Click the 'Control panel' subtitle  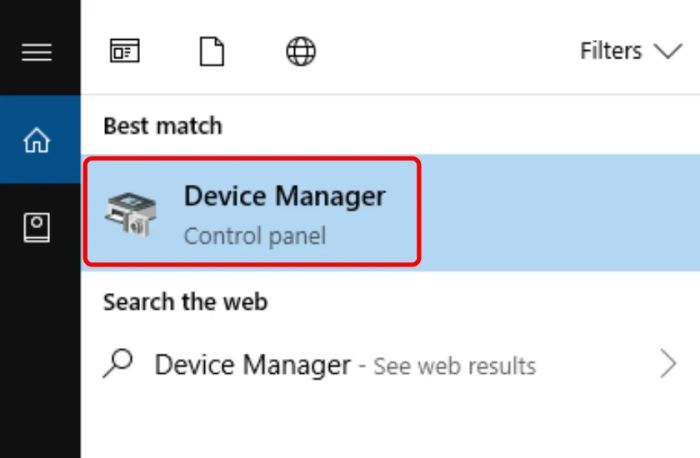[x=255, y=236]
